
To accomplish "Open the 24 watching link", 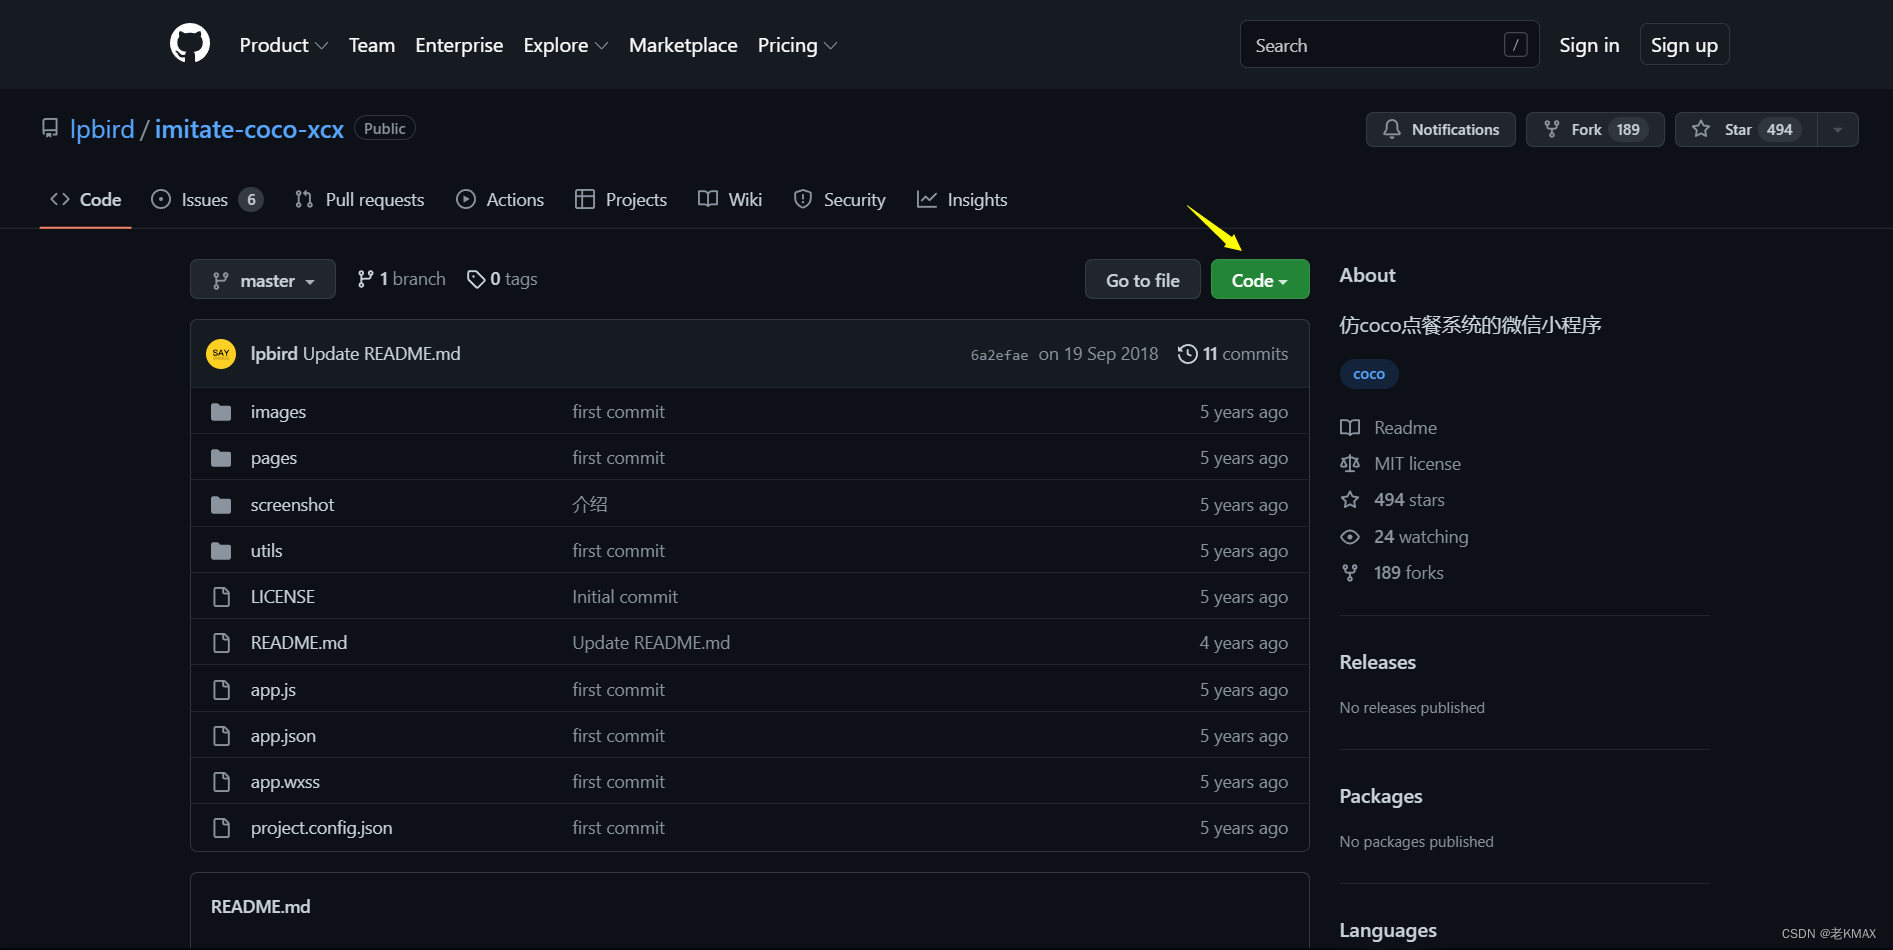I will (1405, 537).
